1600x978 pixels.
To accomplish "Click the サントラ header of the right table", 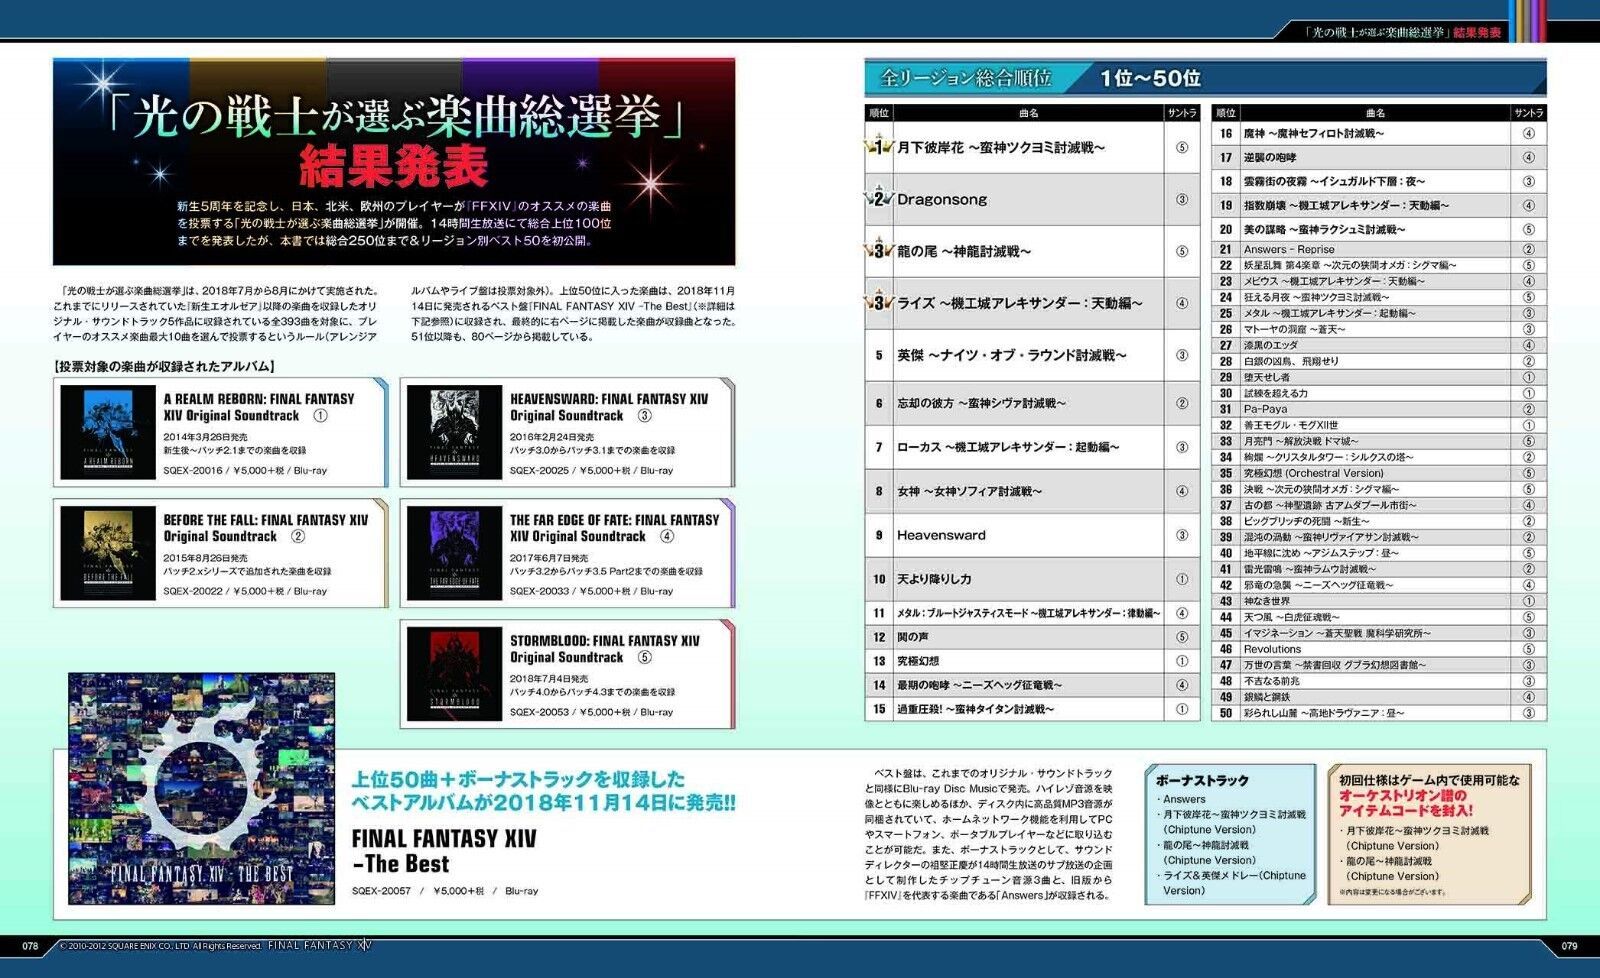I will 1528,113.
